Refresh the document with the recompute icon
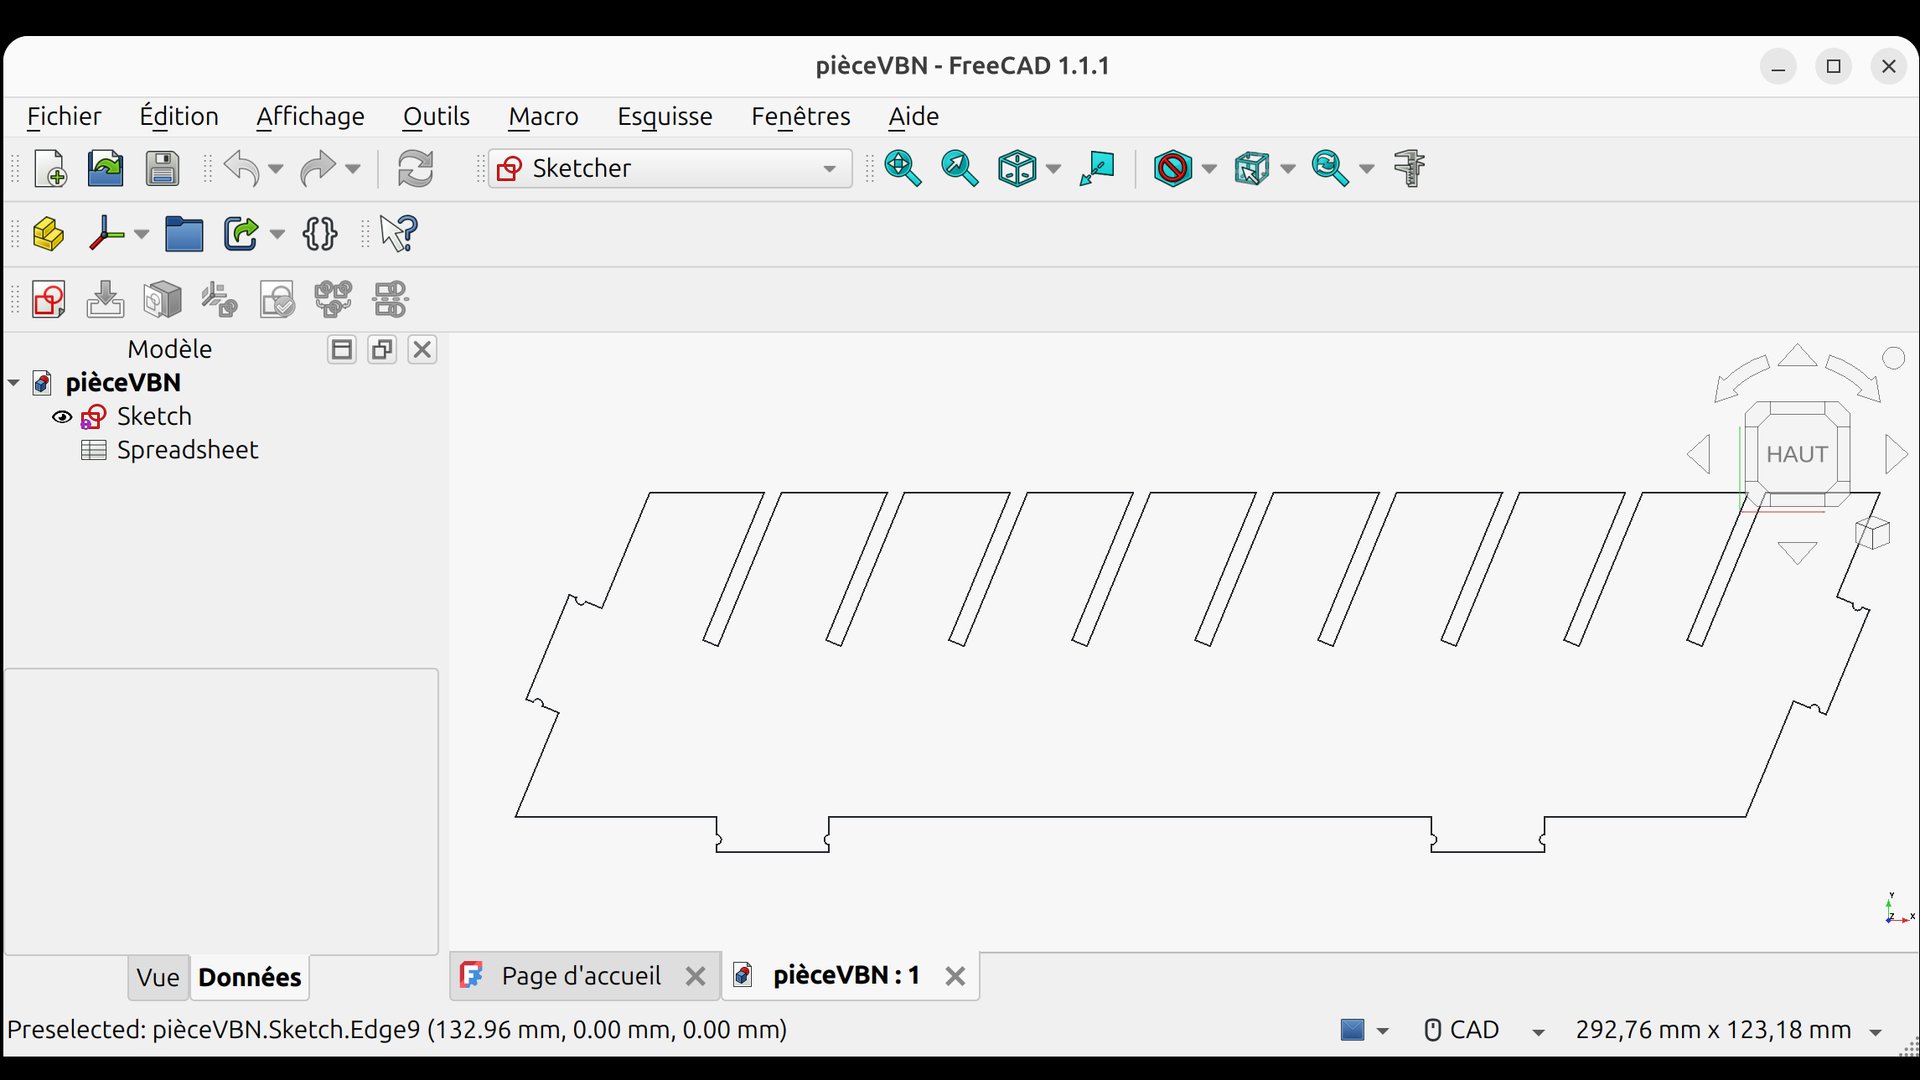Screen dimensions: 1920x1080 (x=415, y=168)
